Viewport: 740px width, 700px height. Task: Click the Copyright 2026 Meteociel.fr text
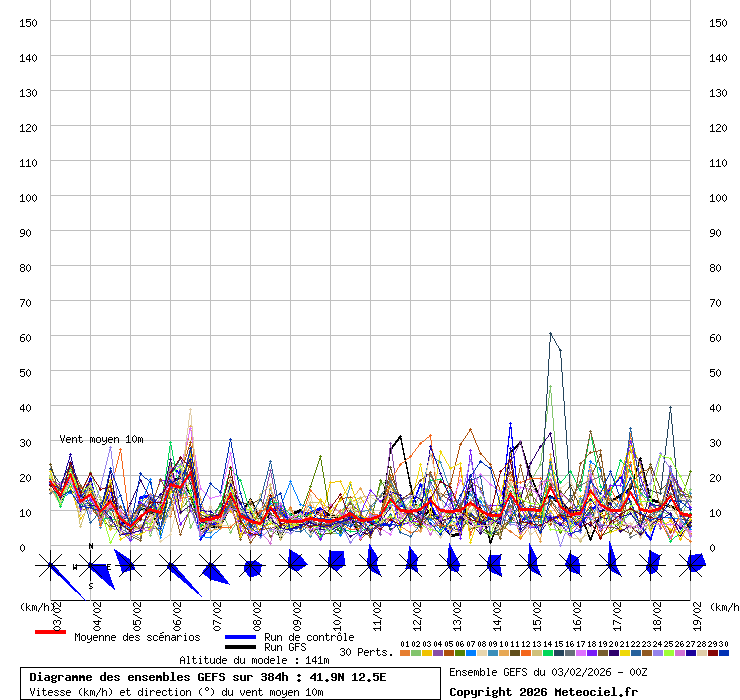point(543,692)
